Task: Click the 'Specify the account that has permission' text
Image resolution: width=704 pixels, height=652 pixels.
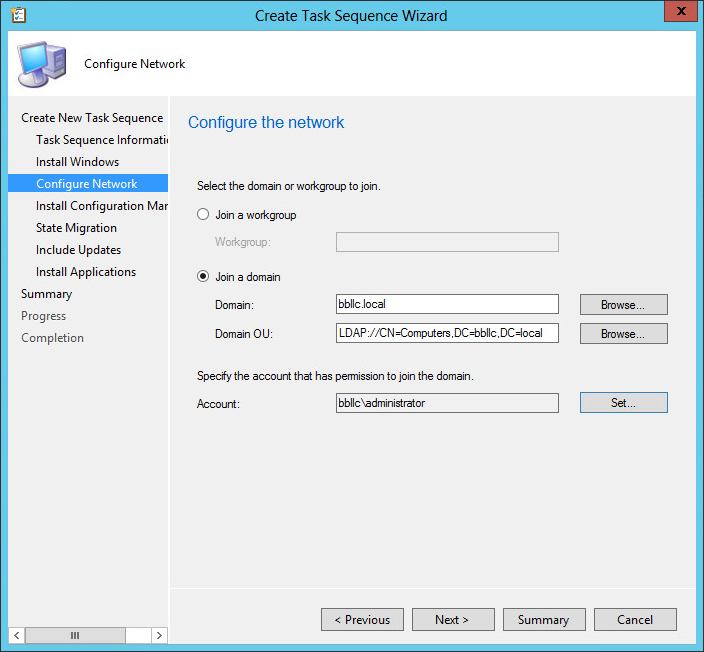Action: point(335,376)
